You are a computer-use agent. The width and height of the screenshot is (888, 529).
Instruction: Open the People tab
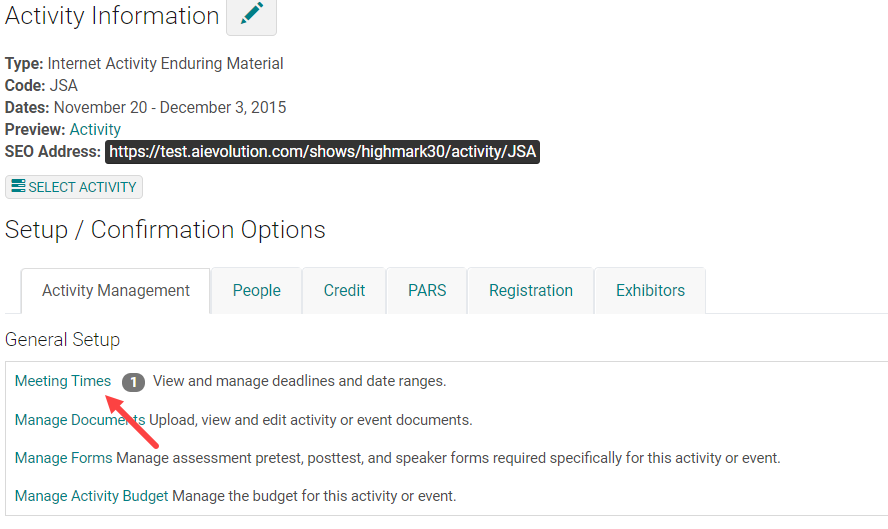pos(257,291)
